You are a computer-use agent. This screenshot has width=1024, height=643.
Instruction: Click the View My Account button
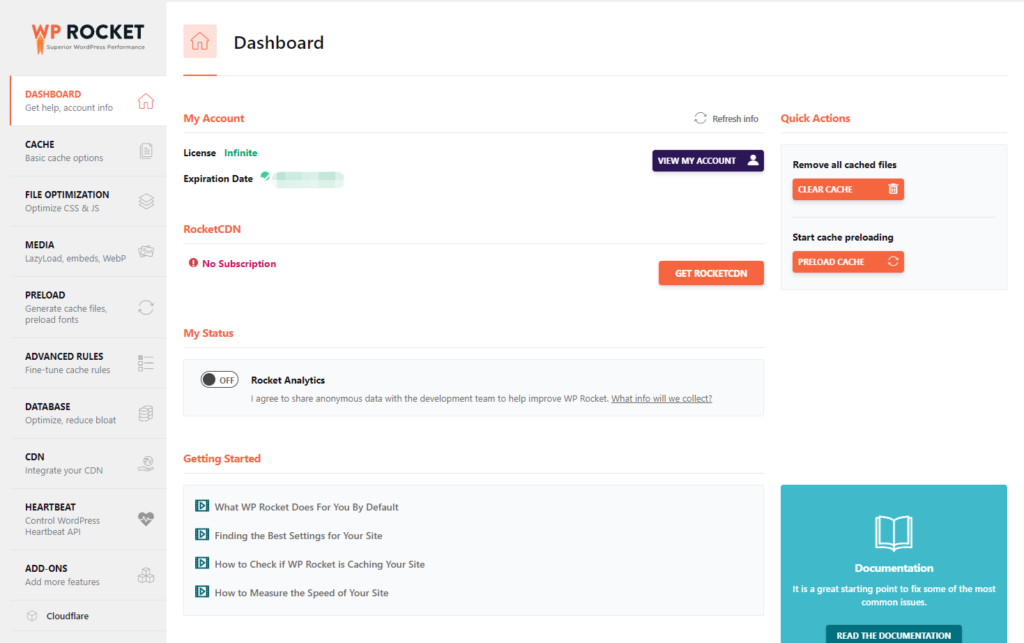tap(708, 161)
